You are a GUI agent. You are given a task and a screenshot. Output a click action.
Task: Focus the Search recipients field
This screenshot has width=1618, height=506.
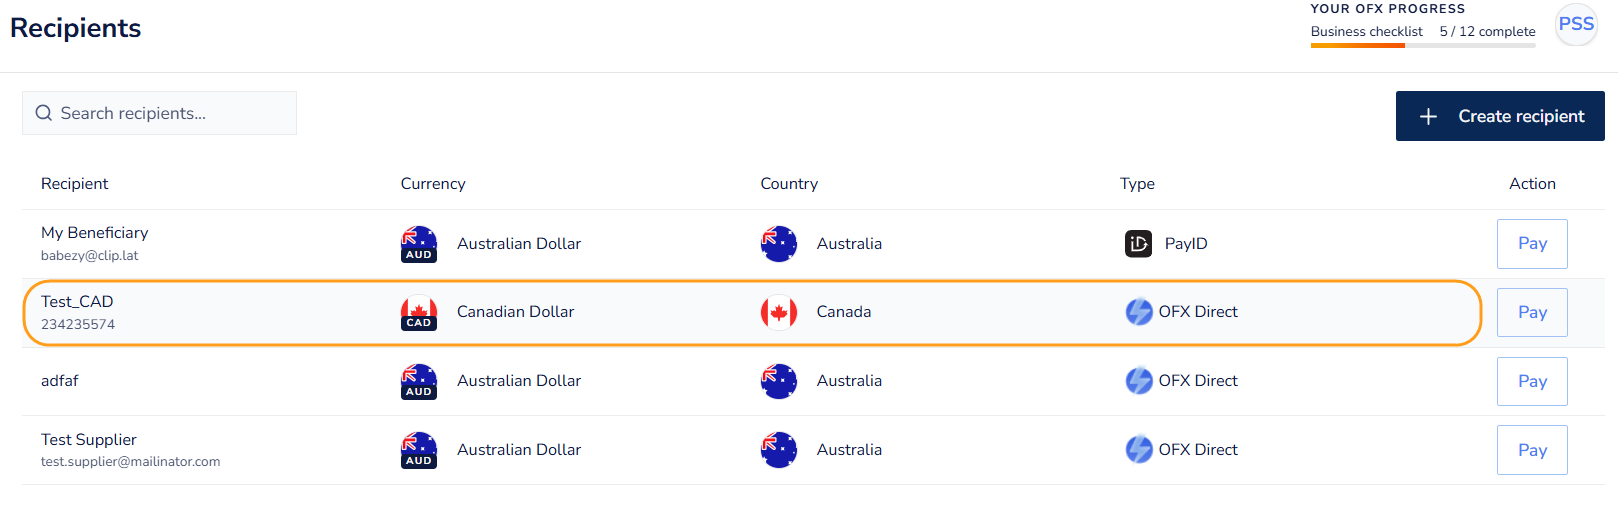click(170, 113)
